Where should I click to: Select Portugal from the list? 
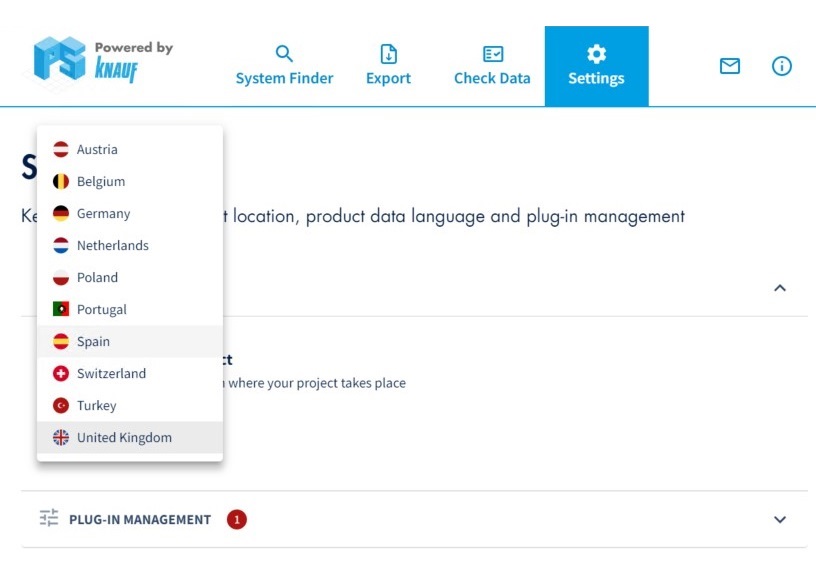101,310
